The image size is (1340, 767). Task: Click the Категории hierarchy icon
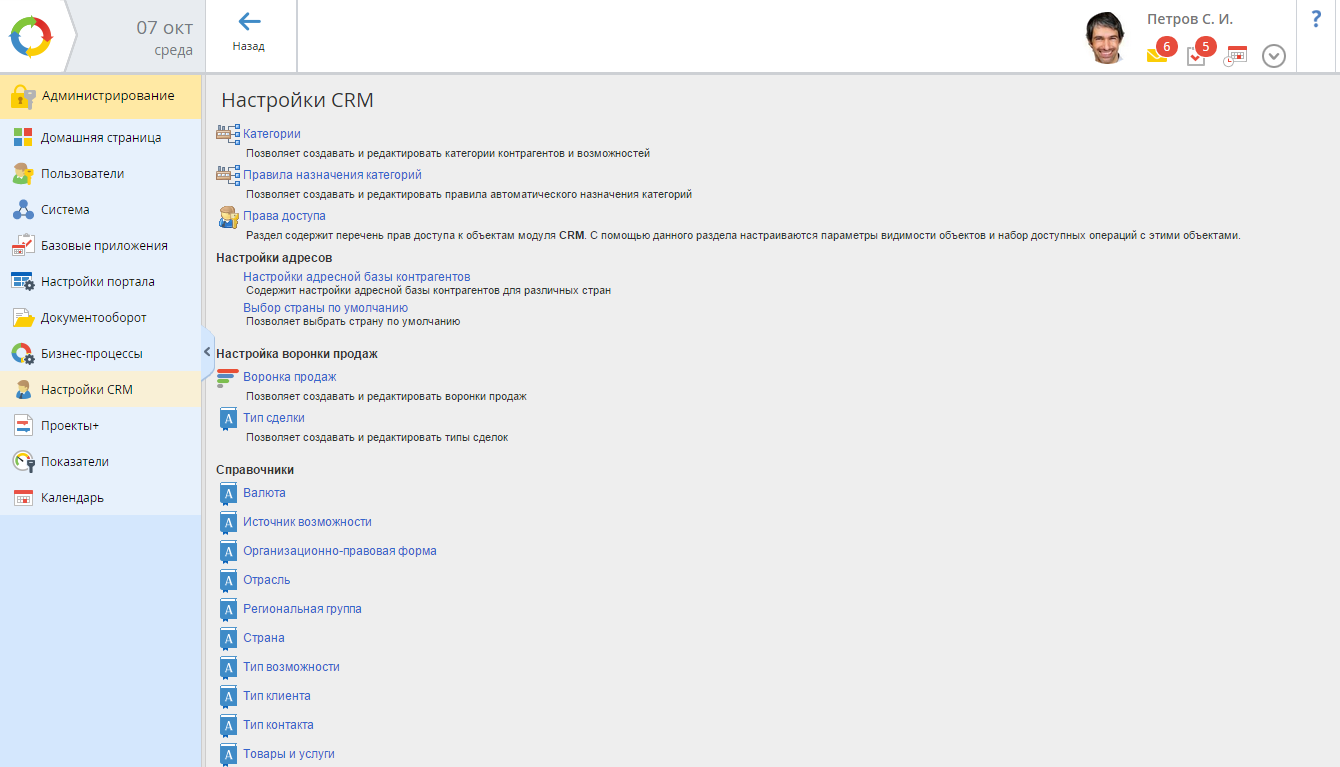click(228, 134)
